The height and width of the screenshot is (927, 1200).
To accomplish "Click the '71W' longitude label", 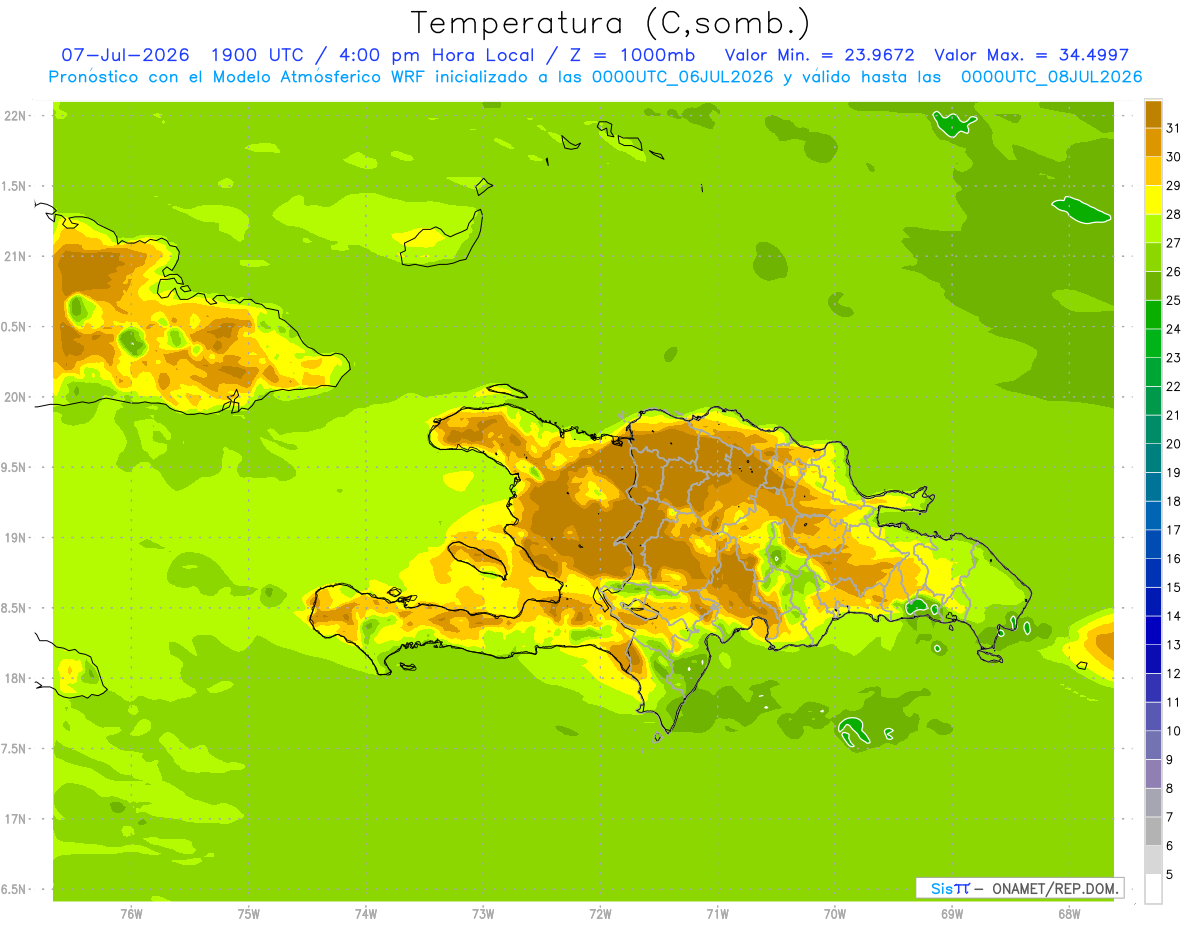I will (x=717, y=913).
